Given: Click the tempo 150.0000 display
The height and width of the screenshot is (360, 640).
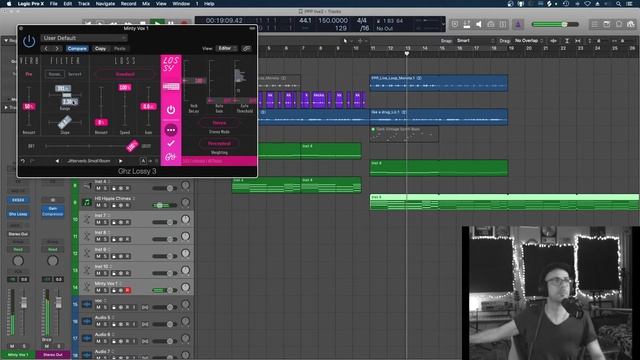Looking at the screenshot, I should [x=333, y=20].
